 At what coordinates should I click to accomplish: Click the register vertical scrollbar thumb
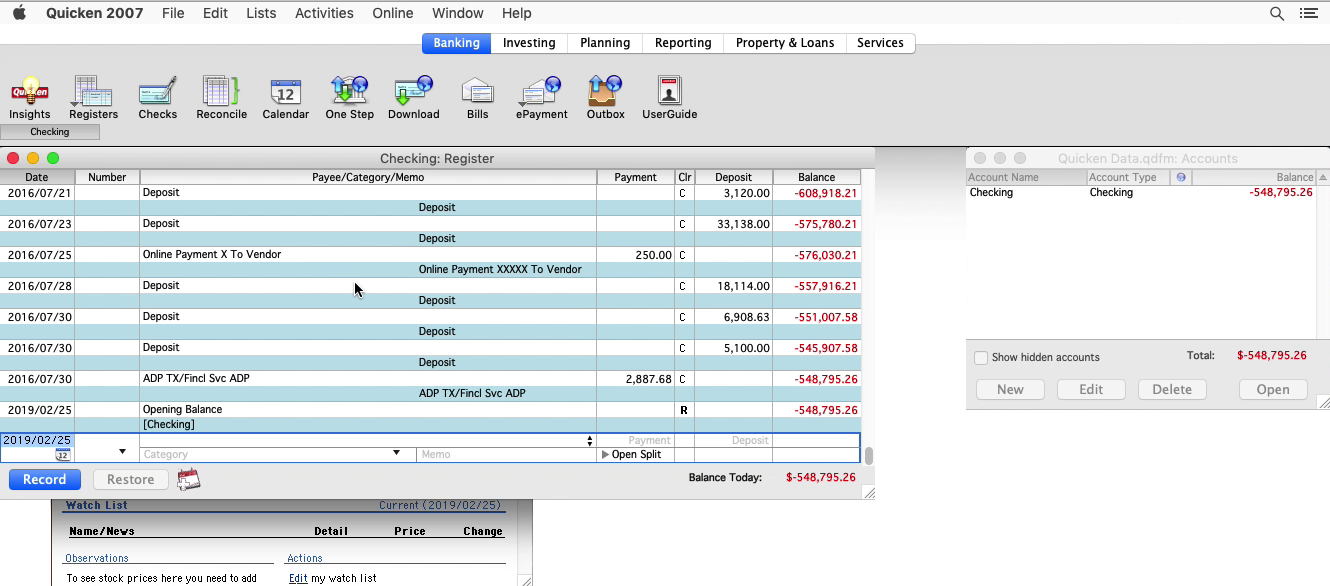click(x=869, y=455)
